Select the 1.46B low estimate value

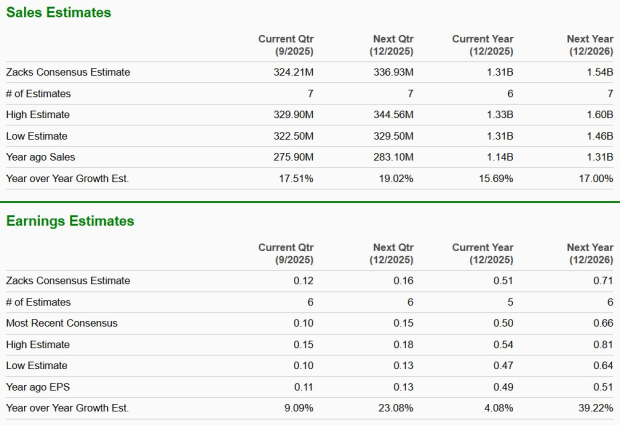click(596, 136)
